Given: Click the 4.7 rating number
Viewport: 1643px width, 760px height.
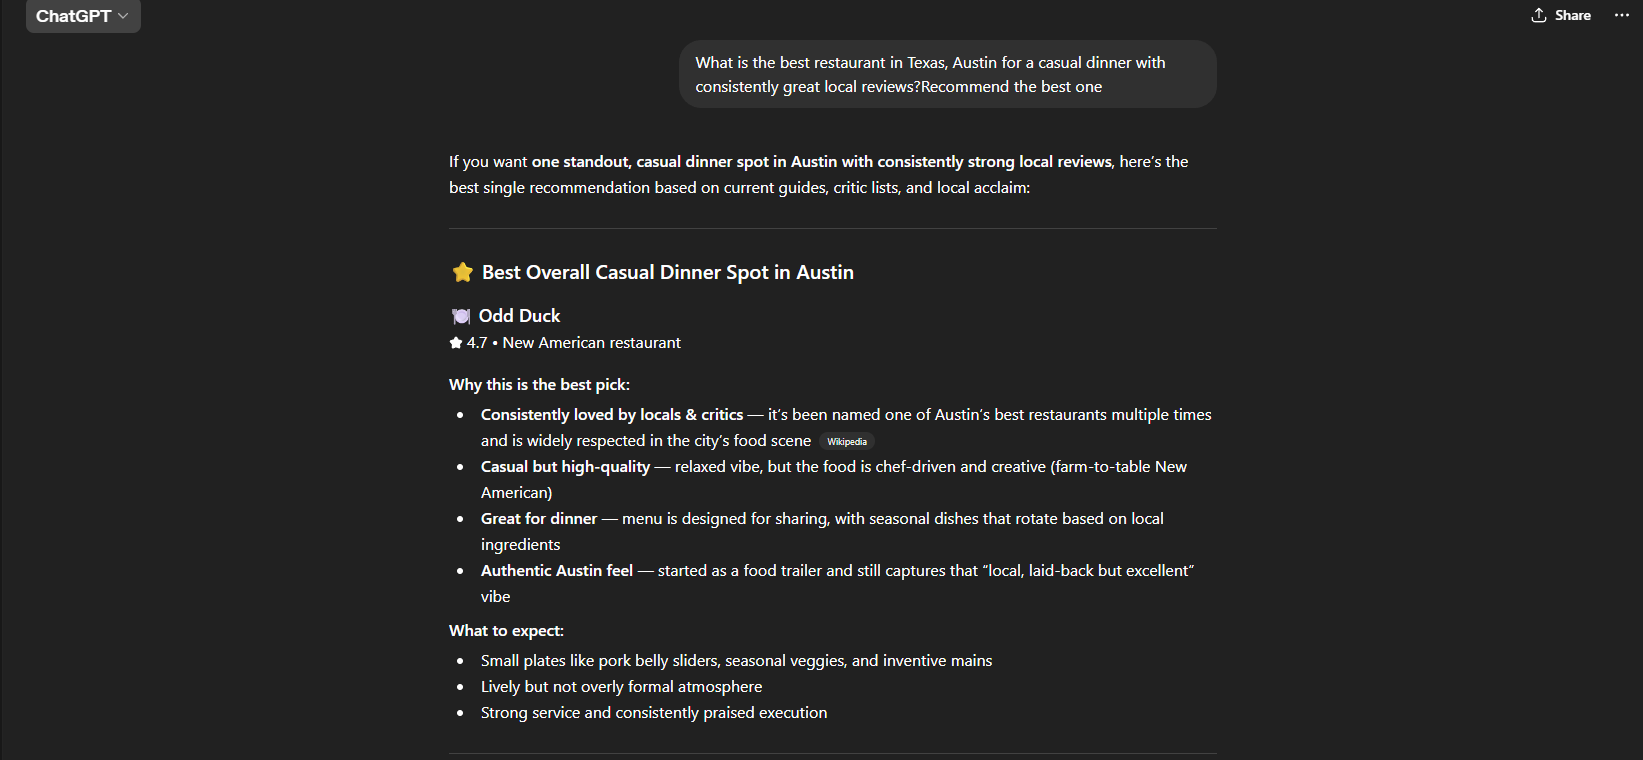Looking at the screenshot, I should [477, 343].
